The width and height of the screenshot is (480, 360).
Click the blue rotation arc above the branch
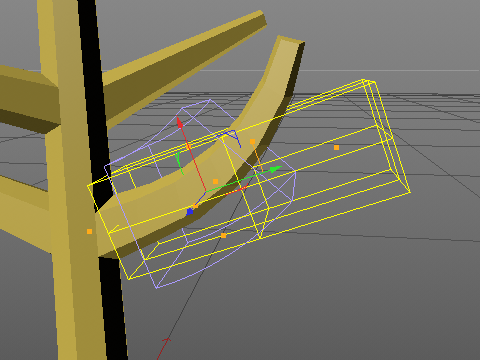click(x=232, y=137)
